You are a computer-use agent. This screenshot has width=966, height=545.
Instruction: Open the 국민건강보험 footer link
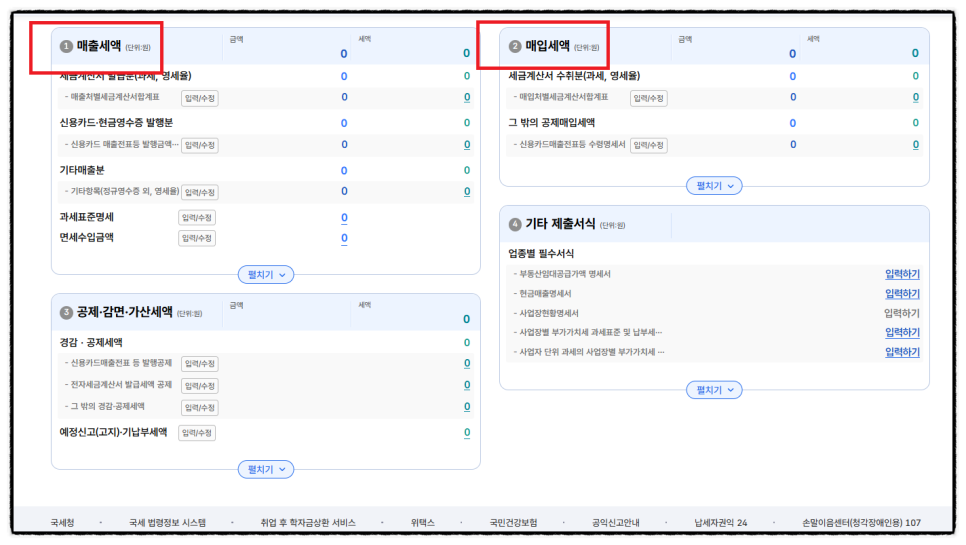(x=513, y=523)
